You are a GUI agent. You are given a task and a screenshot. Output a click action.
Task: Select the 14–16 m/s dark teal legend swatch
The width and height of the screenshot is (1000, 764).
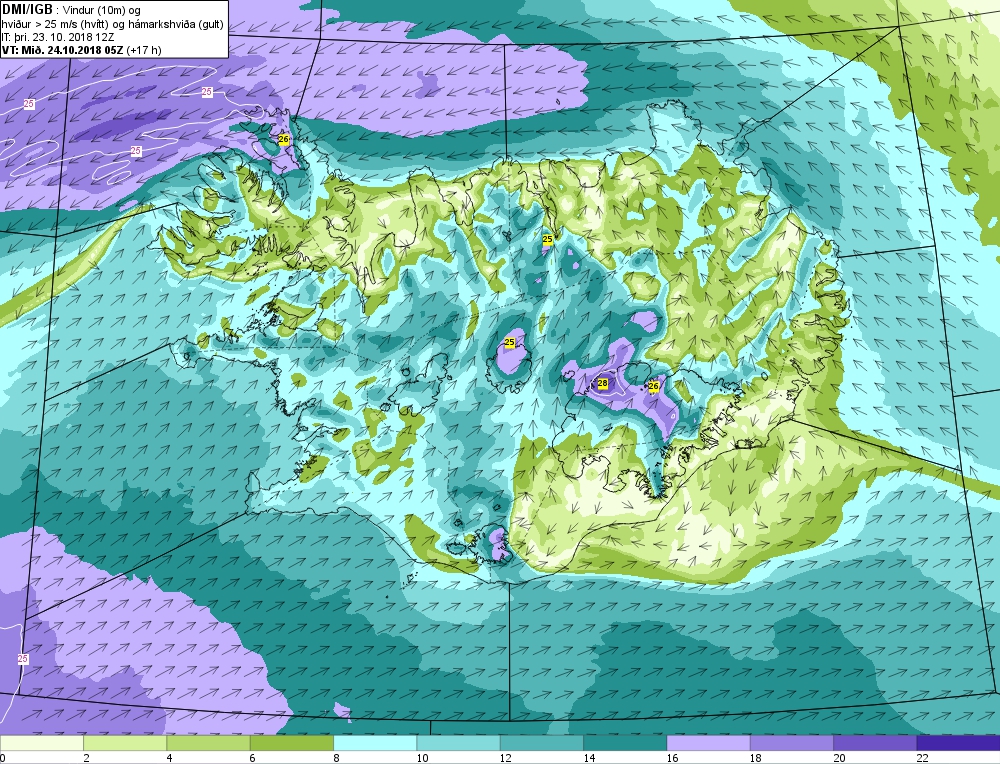pyautogui.click(x=625, y=743)
